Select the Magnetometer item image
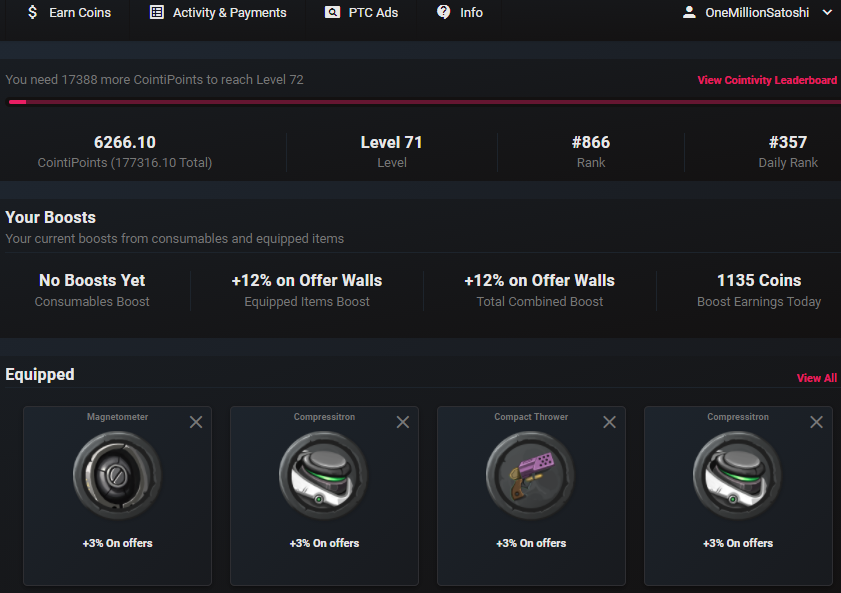Screen dimensions: 841x593 [117, 475]
